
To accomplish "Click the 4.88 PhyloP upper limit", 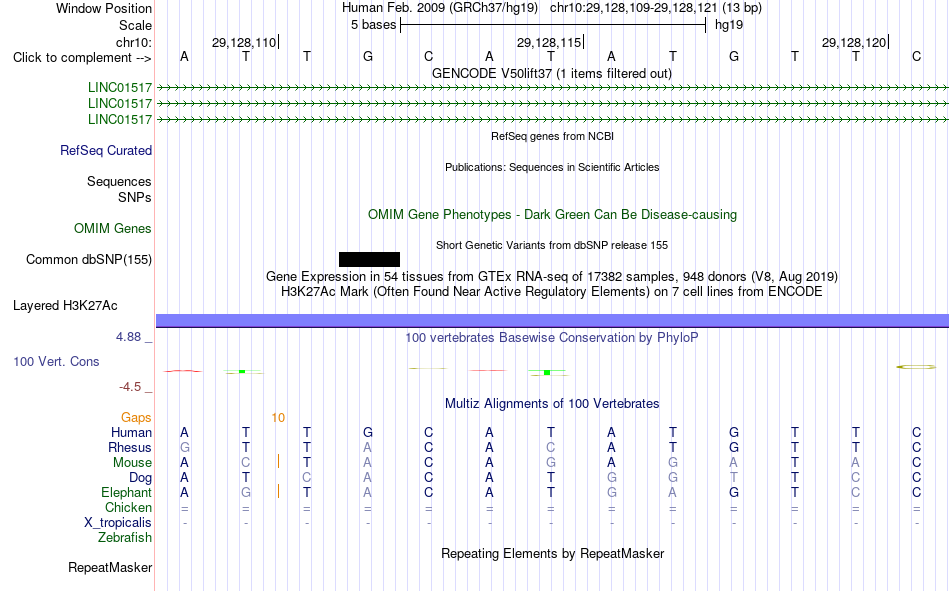I will click(x=128, y=336).
